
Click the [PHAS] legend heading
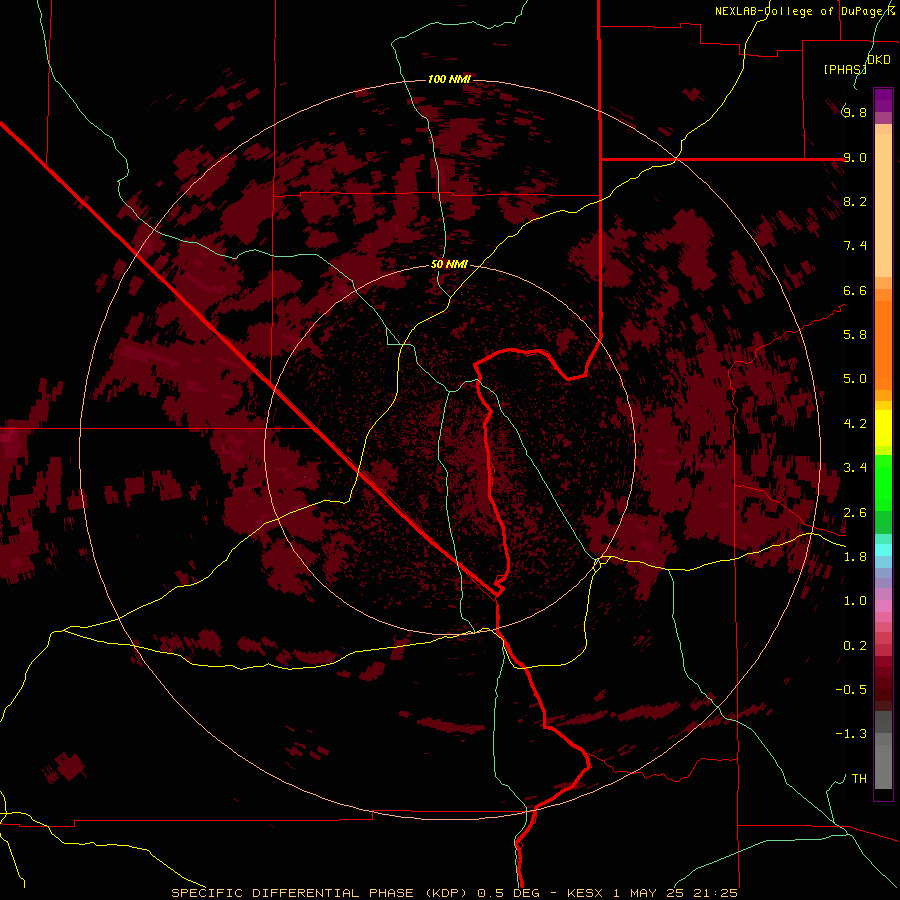tap(845, 69)
